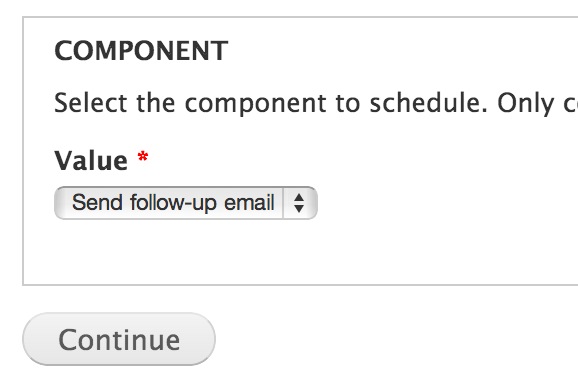
Task: Select the 'Send follow-up email' text
Action: click(173, 202)
